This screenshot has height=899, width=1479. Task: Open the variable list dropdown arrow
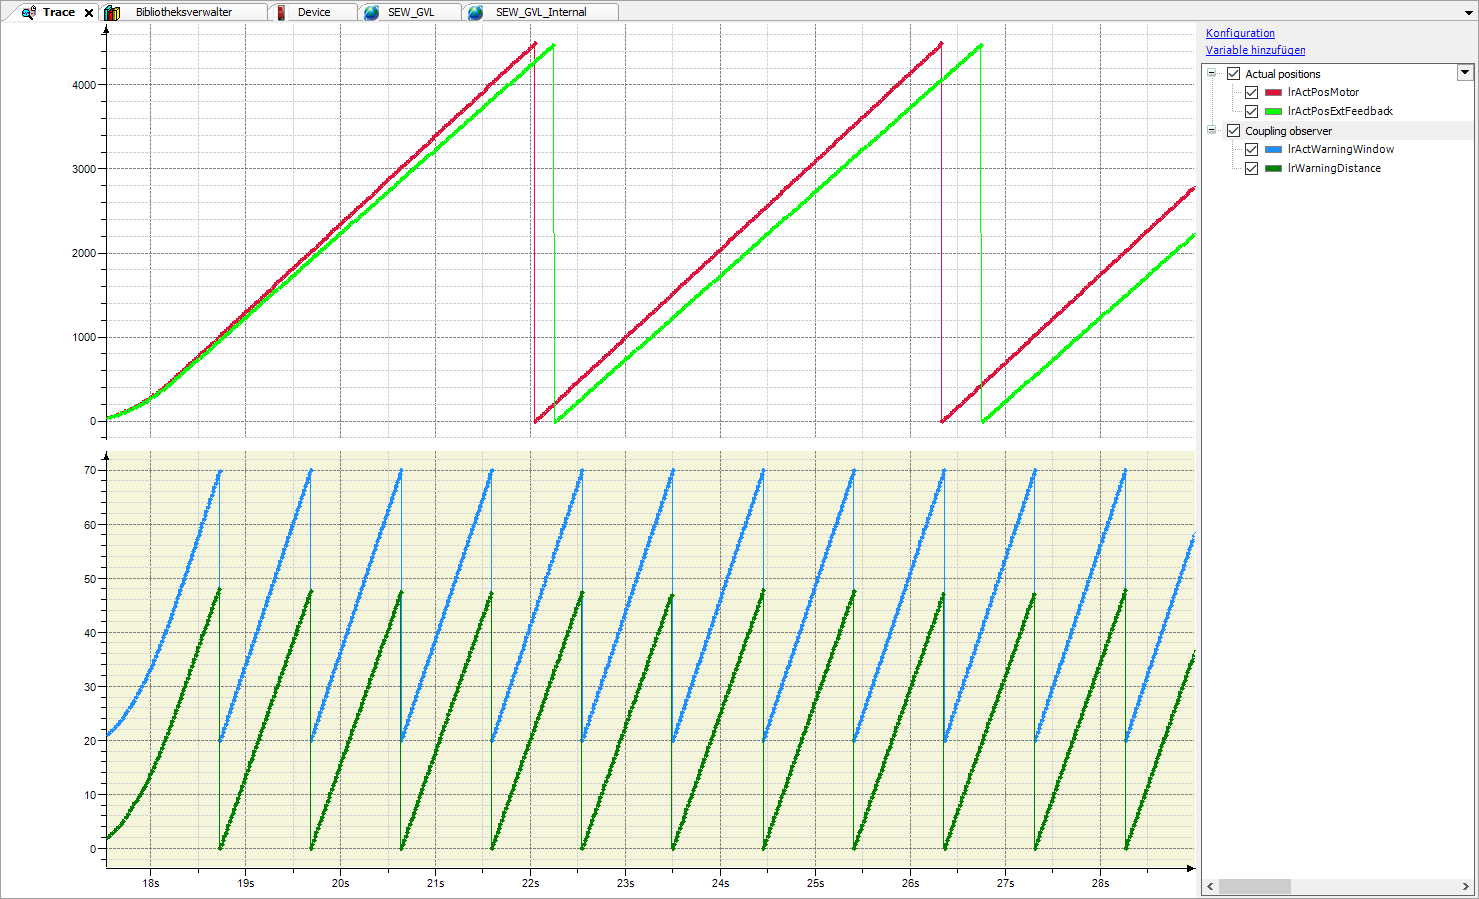pyautogui.click(x=1465, y=72)
